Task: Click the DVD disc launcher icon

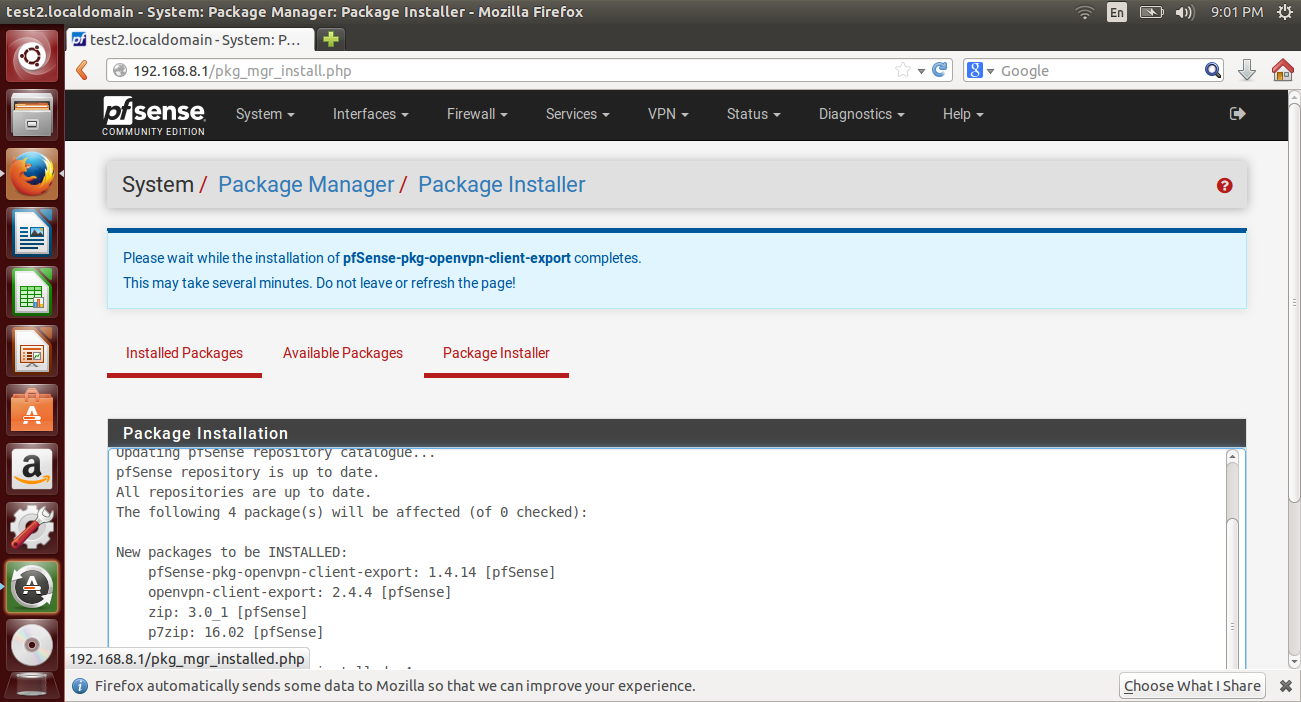Action: 32,646
